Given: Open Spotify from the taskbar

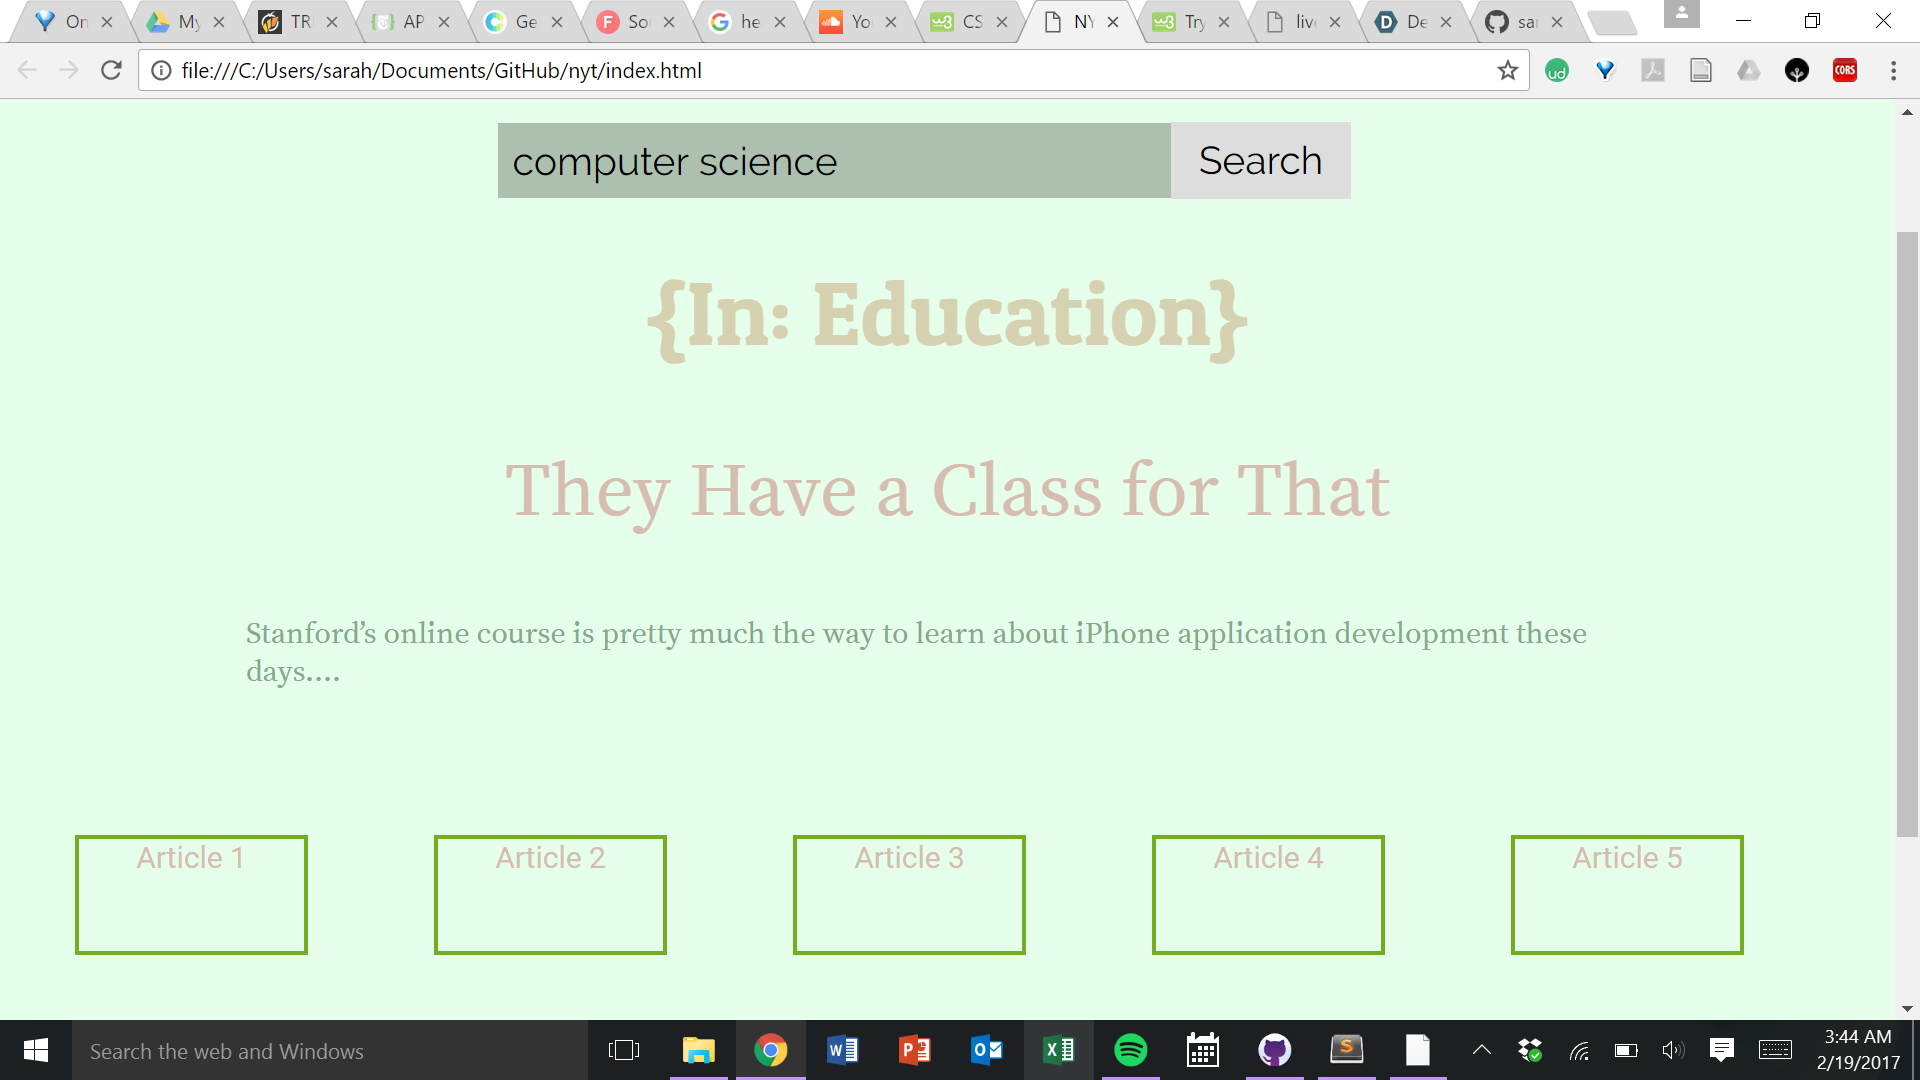Looking at the screenshot, I should pos(1130,1050).
